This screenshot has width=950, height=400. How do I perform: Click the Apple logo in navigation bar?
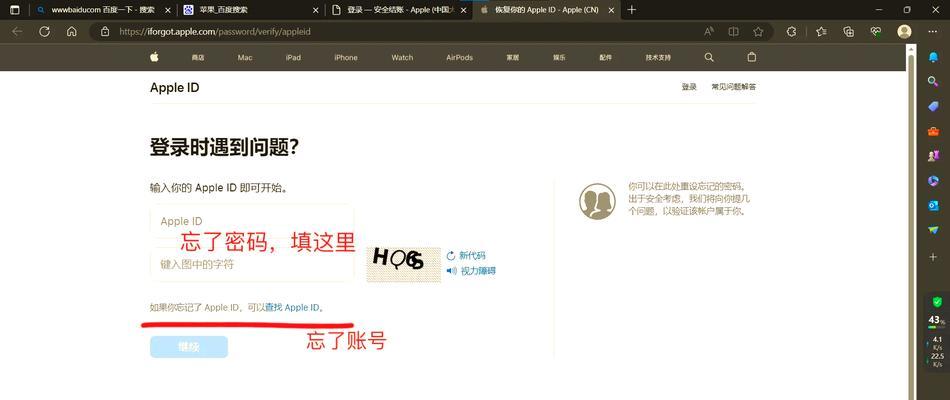(x=154, y=57)
